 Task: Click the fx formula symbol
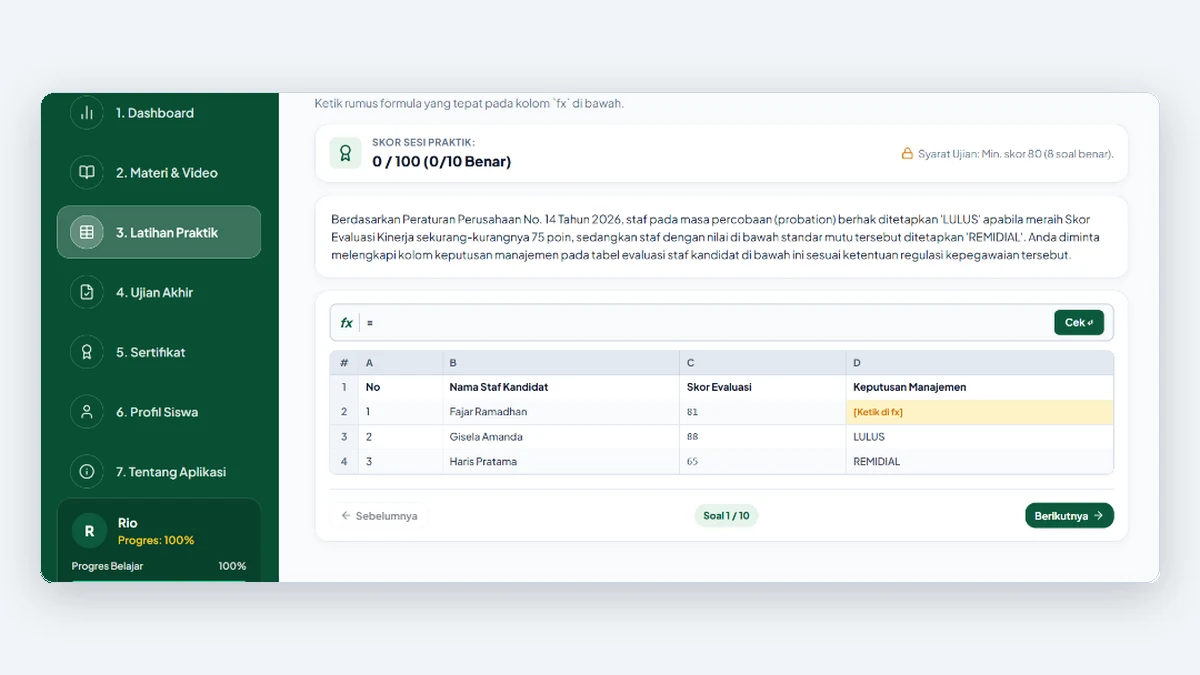coord(346,323)
